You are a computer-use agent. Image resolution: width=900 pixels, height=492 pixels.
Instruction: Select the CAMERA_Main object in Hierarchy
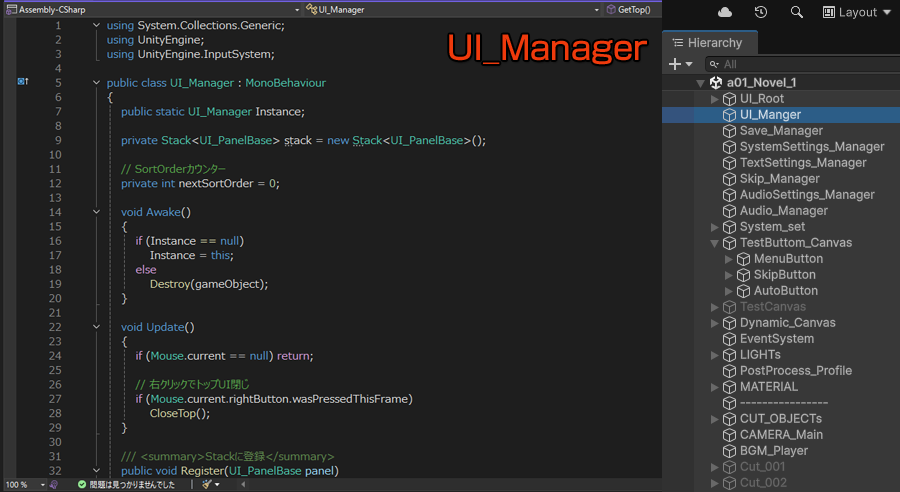[x=781, y=435]
